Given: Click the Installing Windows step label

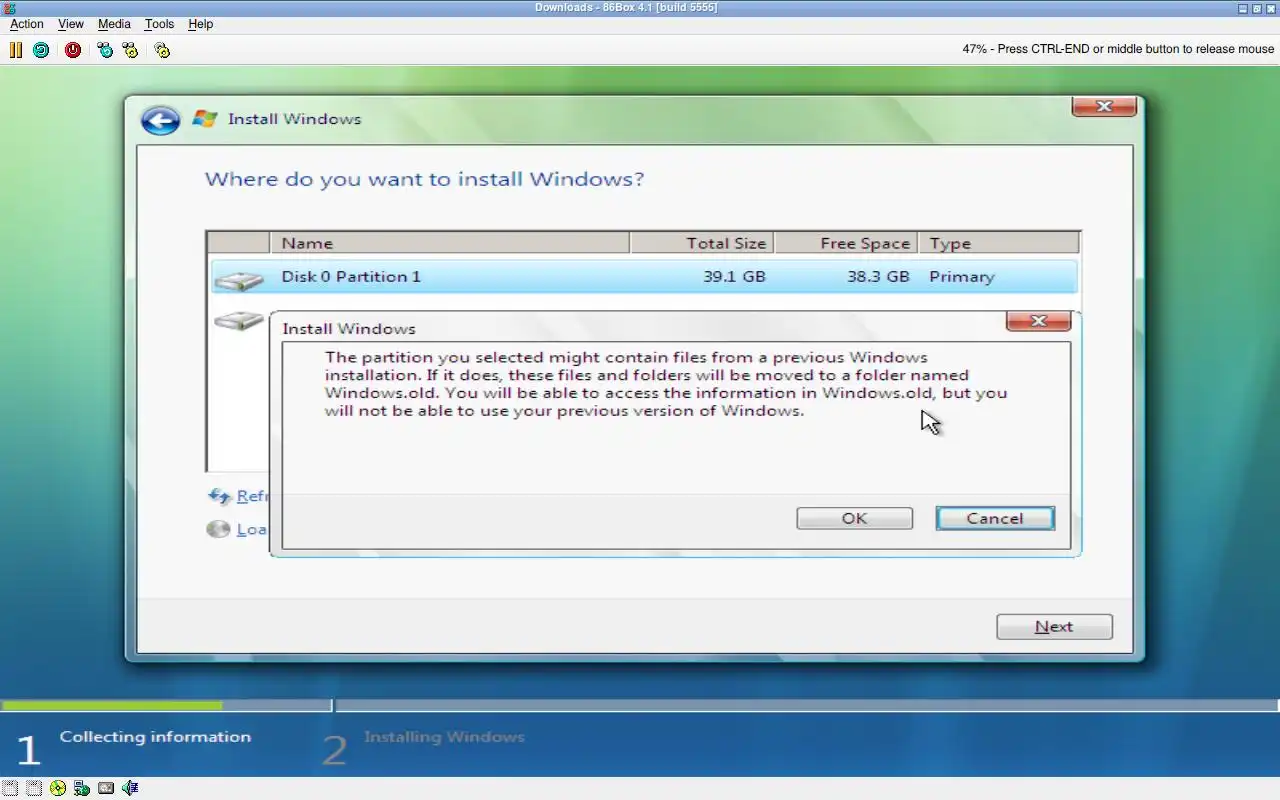Looking at the screenshot, I should pyautogui.click(x=444, y=737).
